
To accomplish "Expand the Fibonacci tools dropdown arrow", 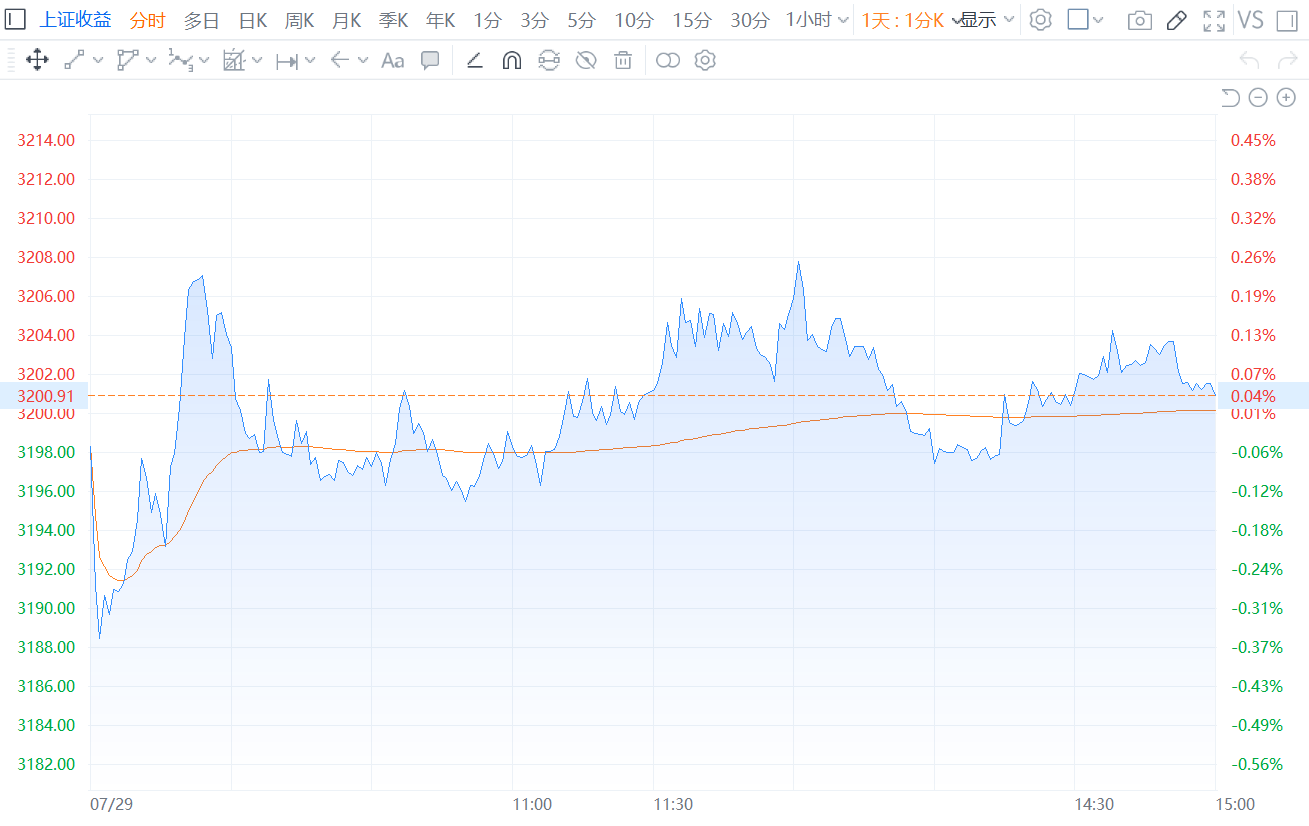I will [x=257, y=61].
